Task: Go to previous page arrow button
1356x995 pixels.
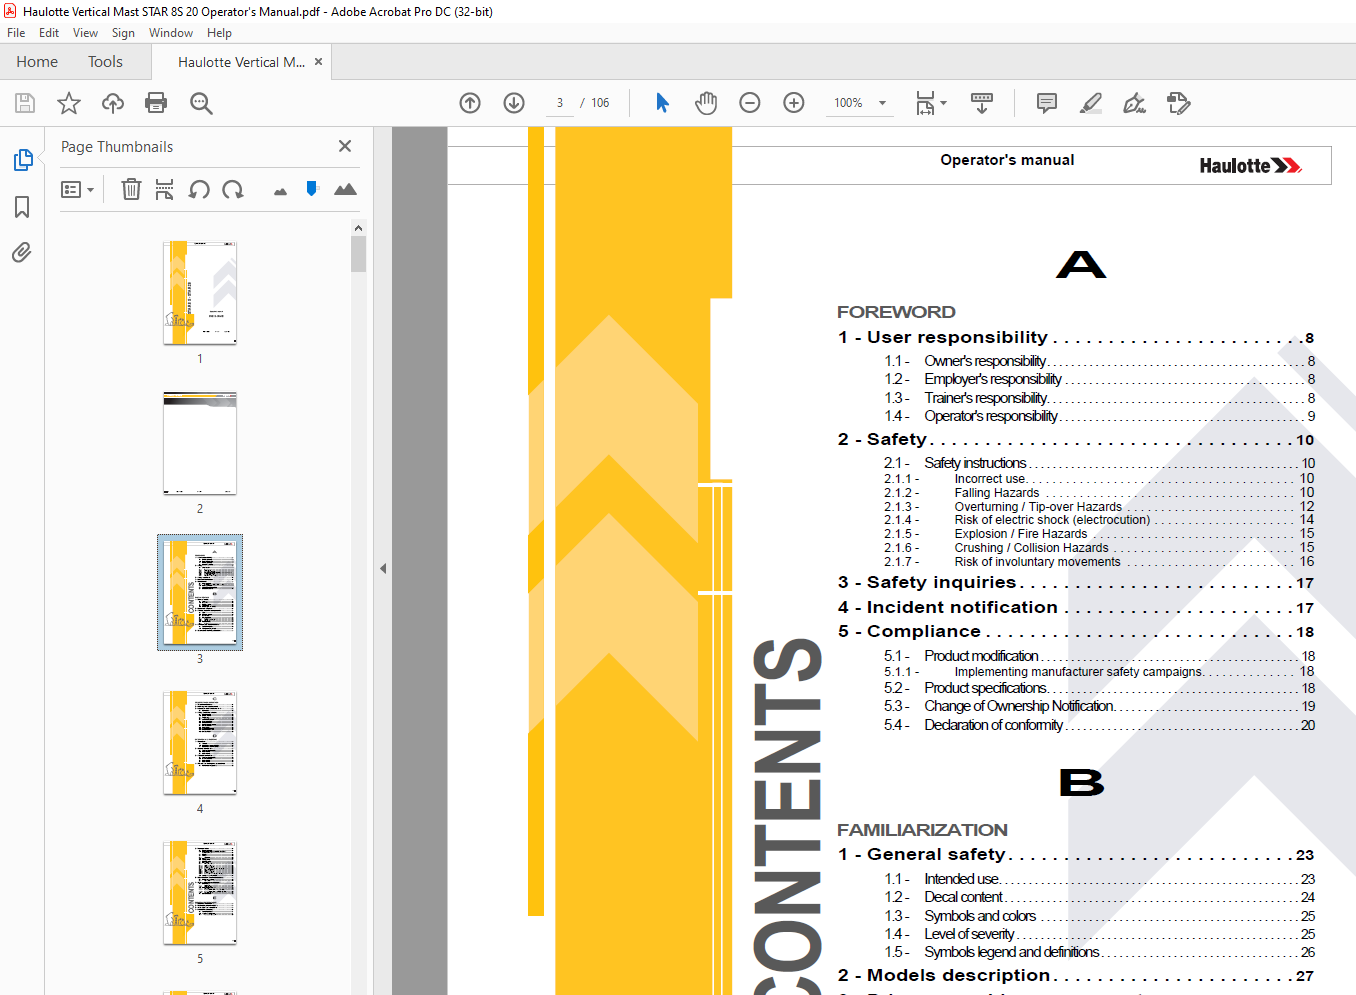Action: (x=470, y=103)
